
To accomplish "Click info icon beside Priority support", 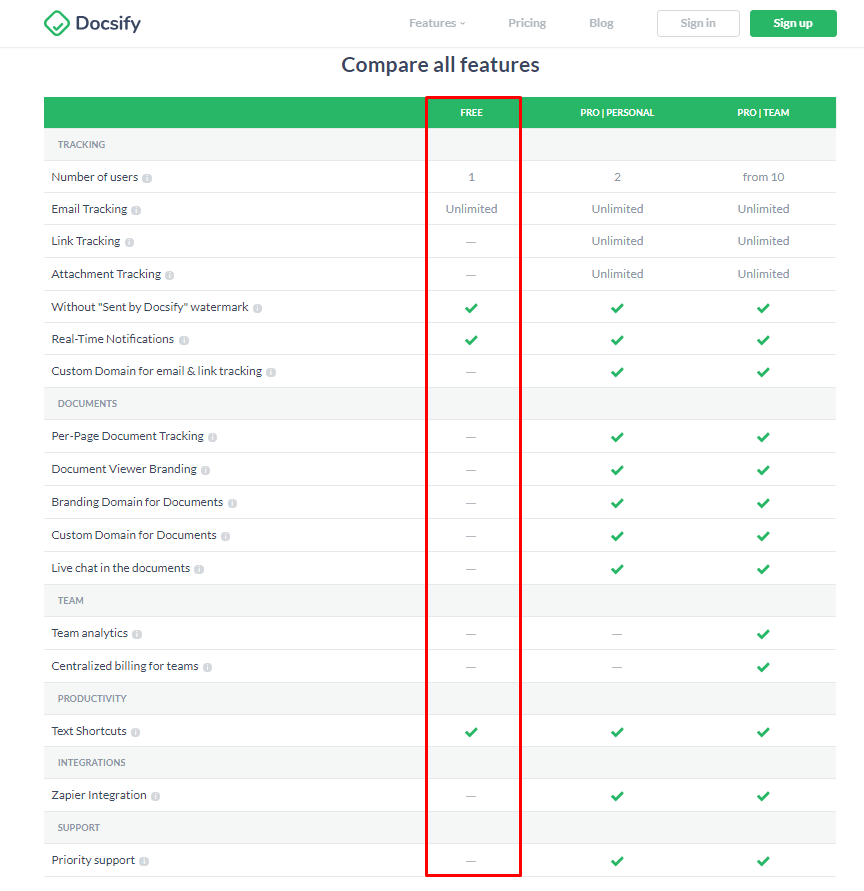I will 144,861.
